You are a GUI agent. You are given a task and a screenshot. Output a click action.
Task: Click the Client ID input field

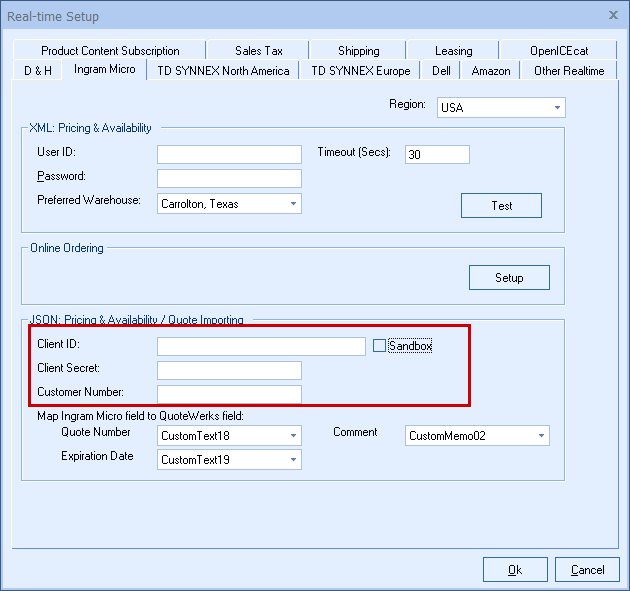pyautogui.click(x=261, y=346)
